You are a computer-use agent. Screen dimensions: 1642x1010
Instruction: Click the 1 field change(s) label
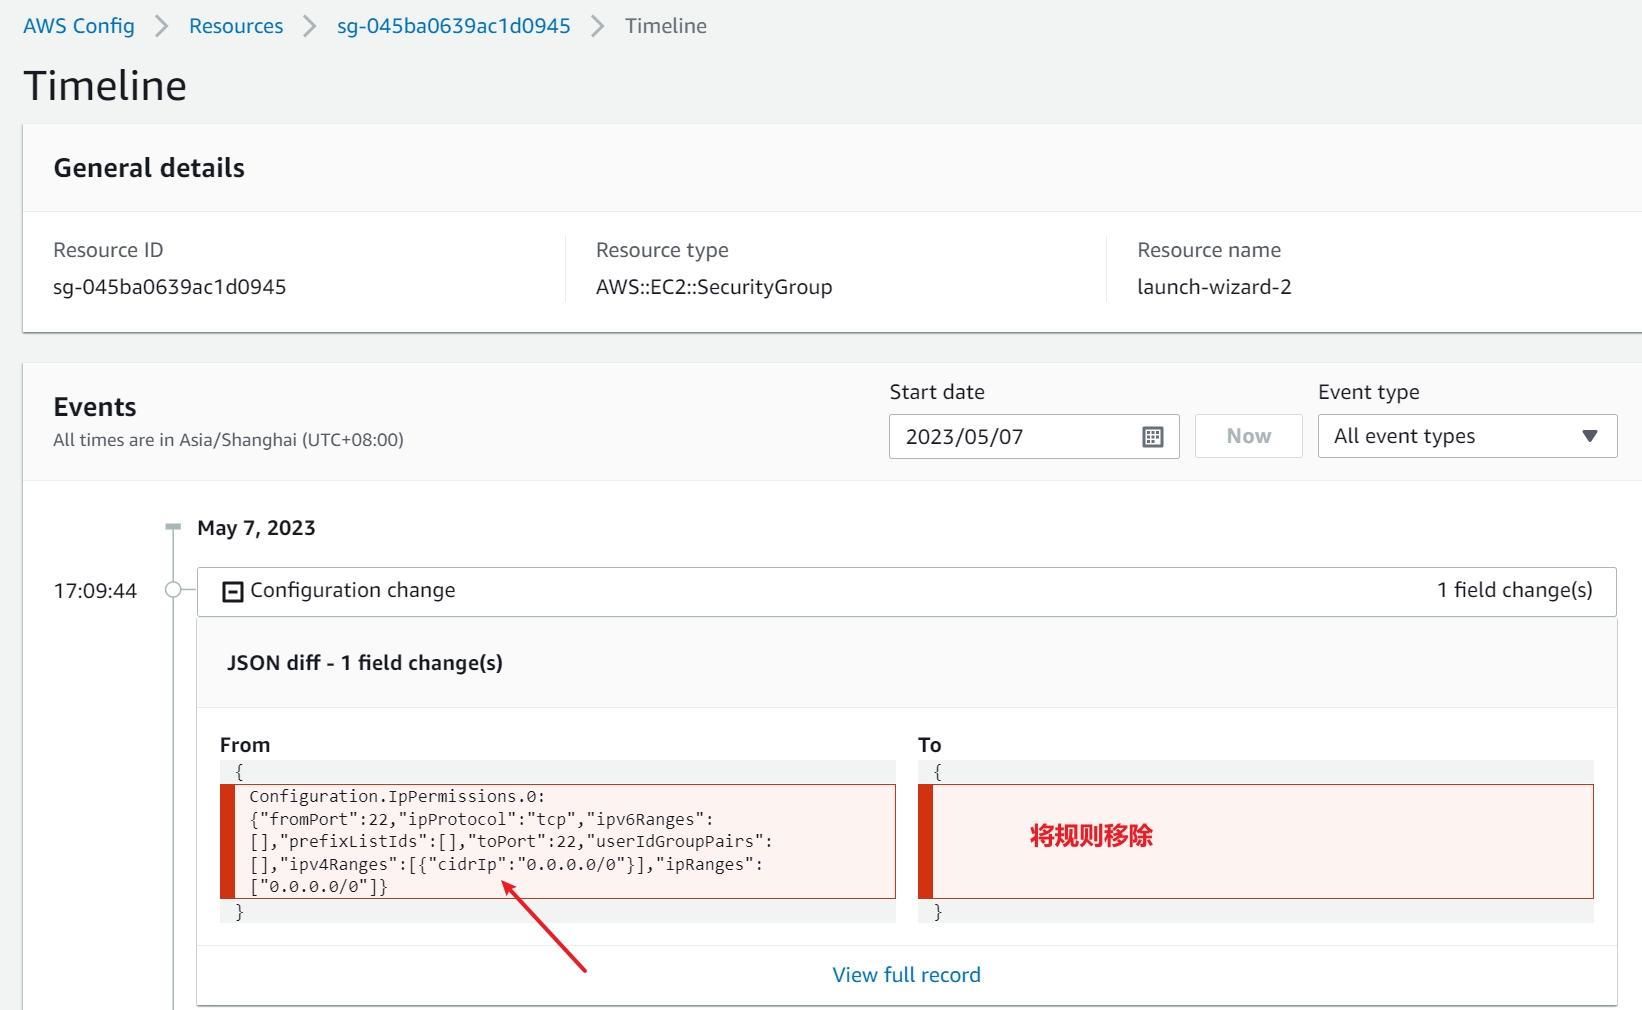(1514, 590)
